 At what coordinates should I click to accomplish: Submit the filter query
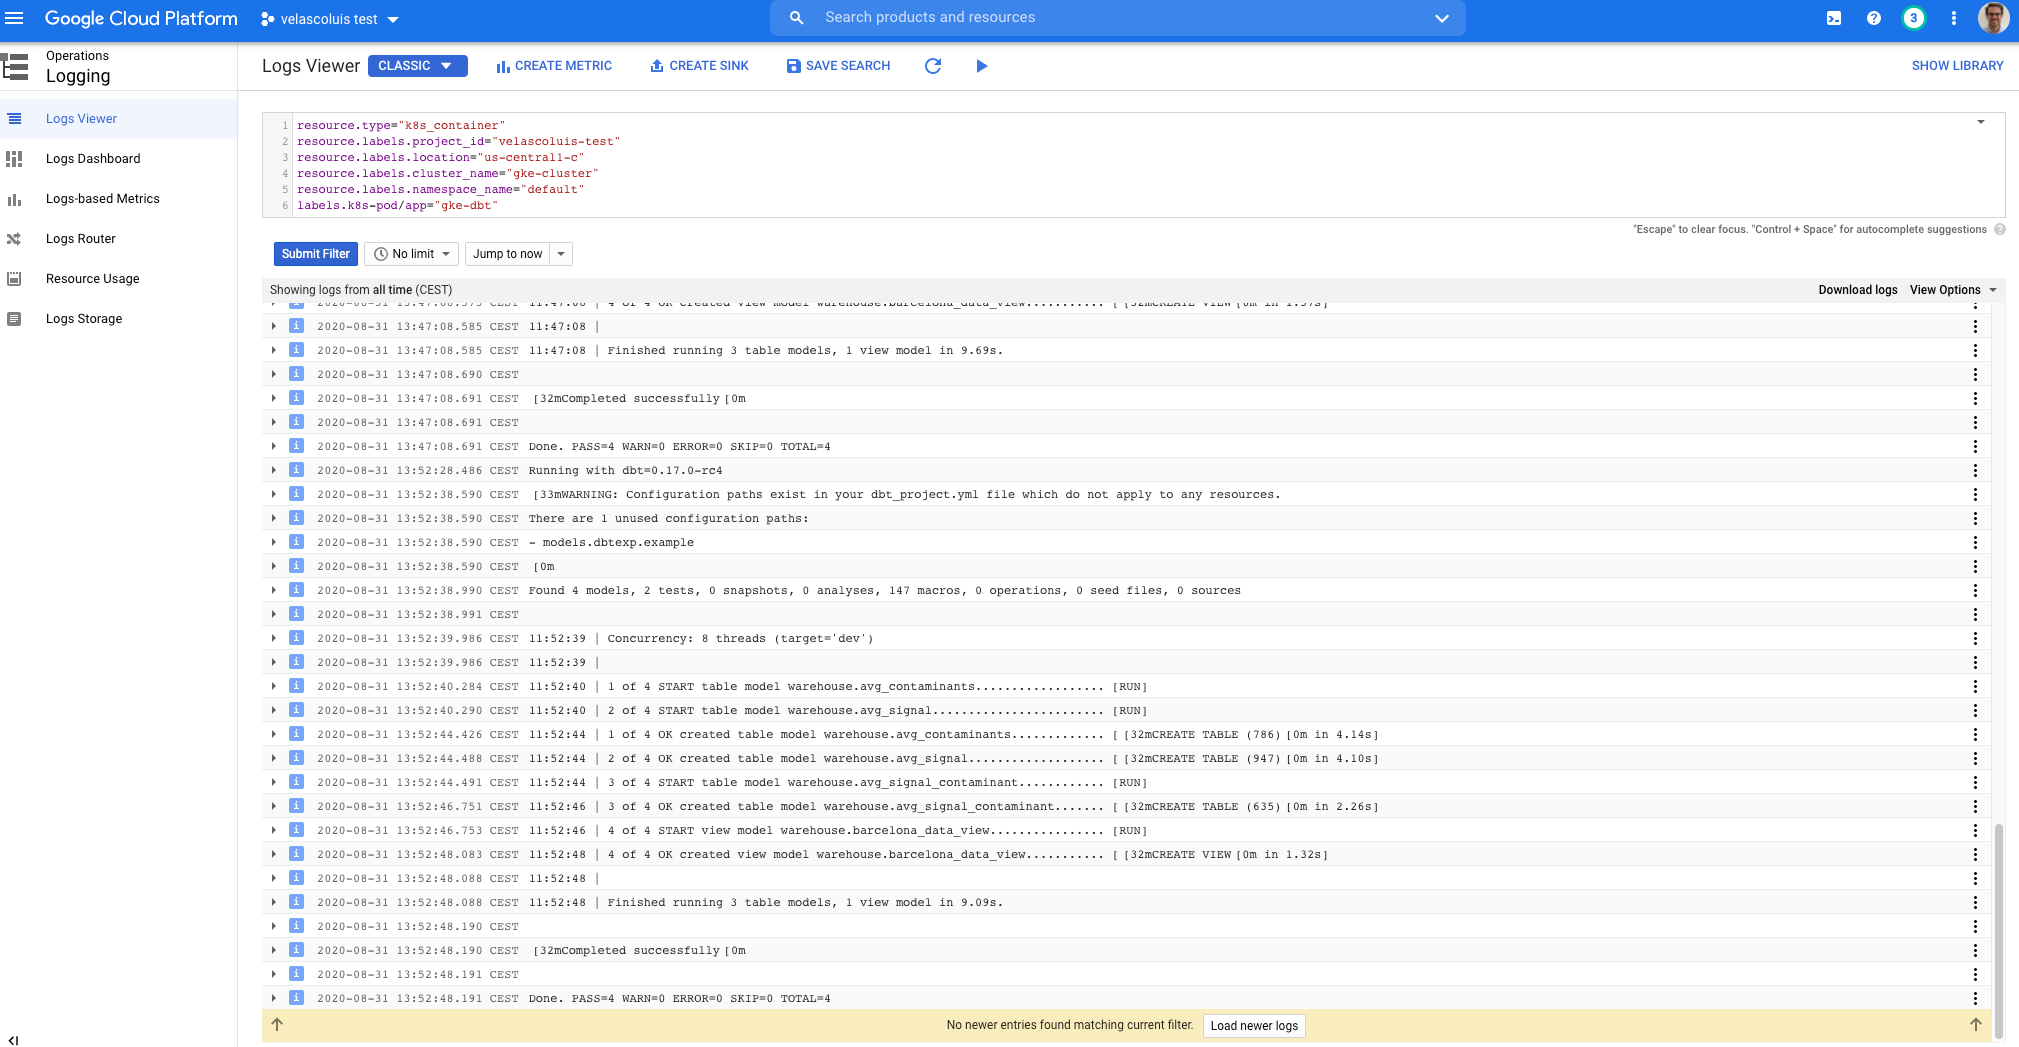tap(315, 254)
